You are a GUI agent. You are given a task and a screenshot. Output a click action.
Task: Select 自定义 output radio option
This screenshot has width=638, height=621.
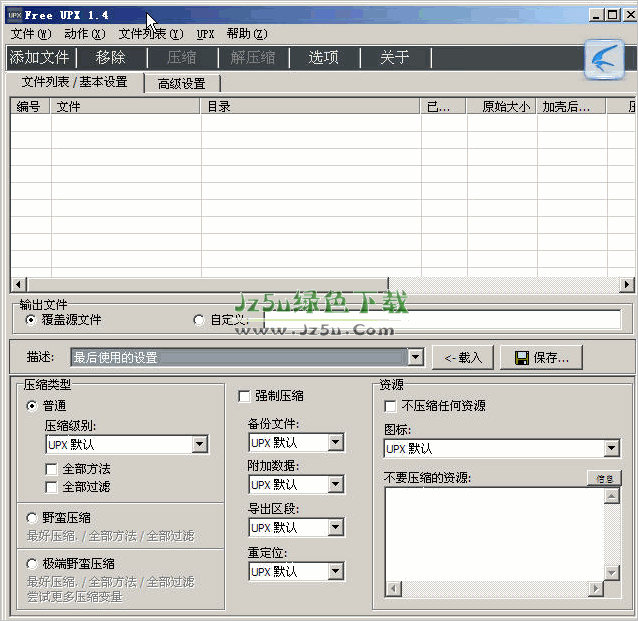click(221, 320)
